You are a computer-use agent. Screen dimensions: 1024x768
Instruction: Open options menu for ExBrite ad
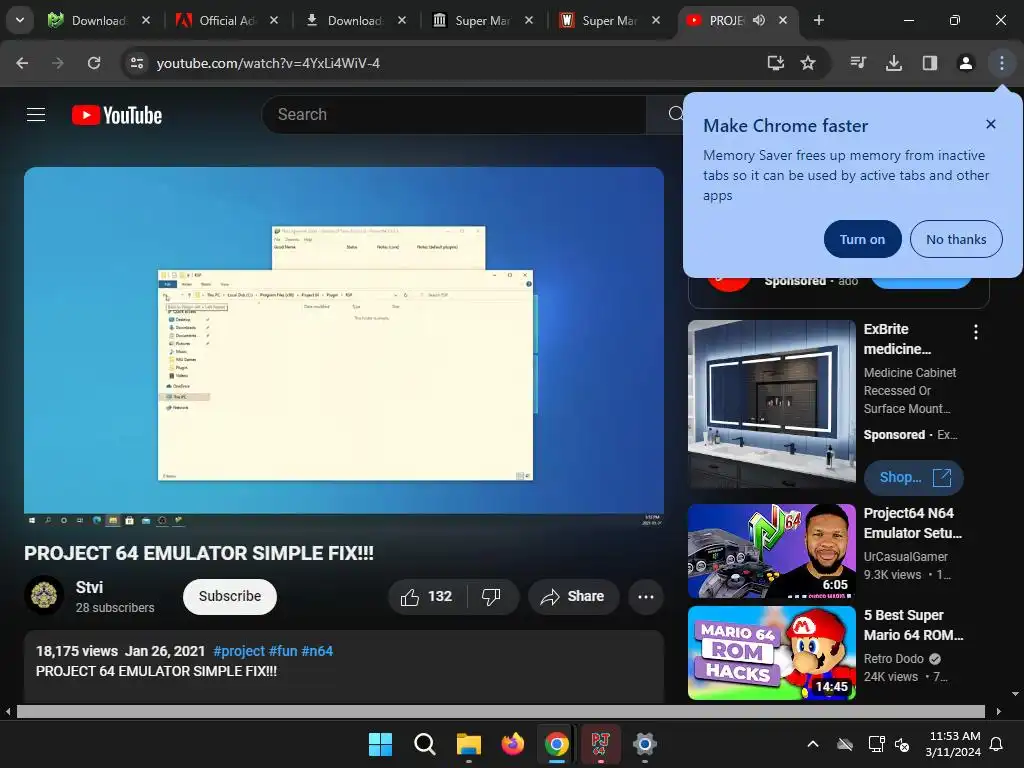tap(976, 332)
